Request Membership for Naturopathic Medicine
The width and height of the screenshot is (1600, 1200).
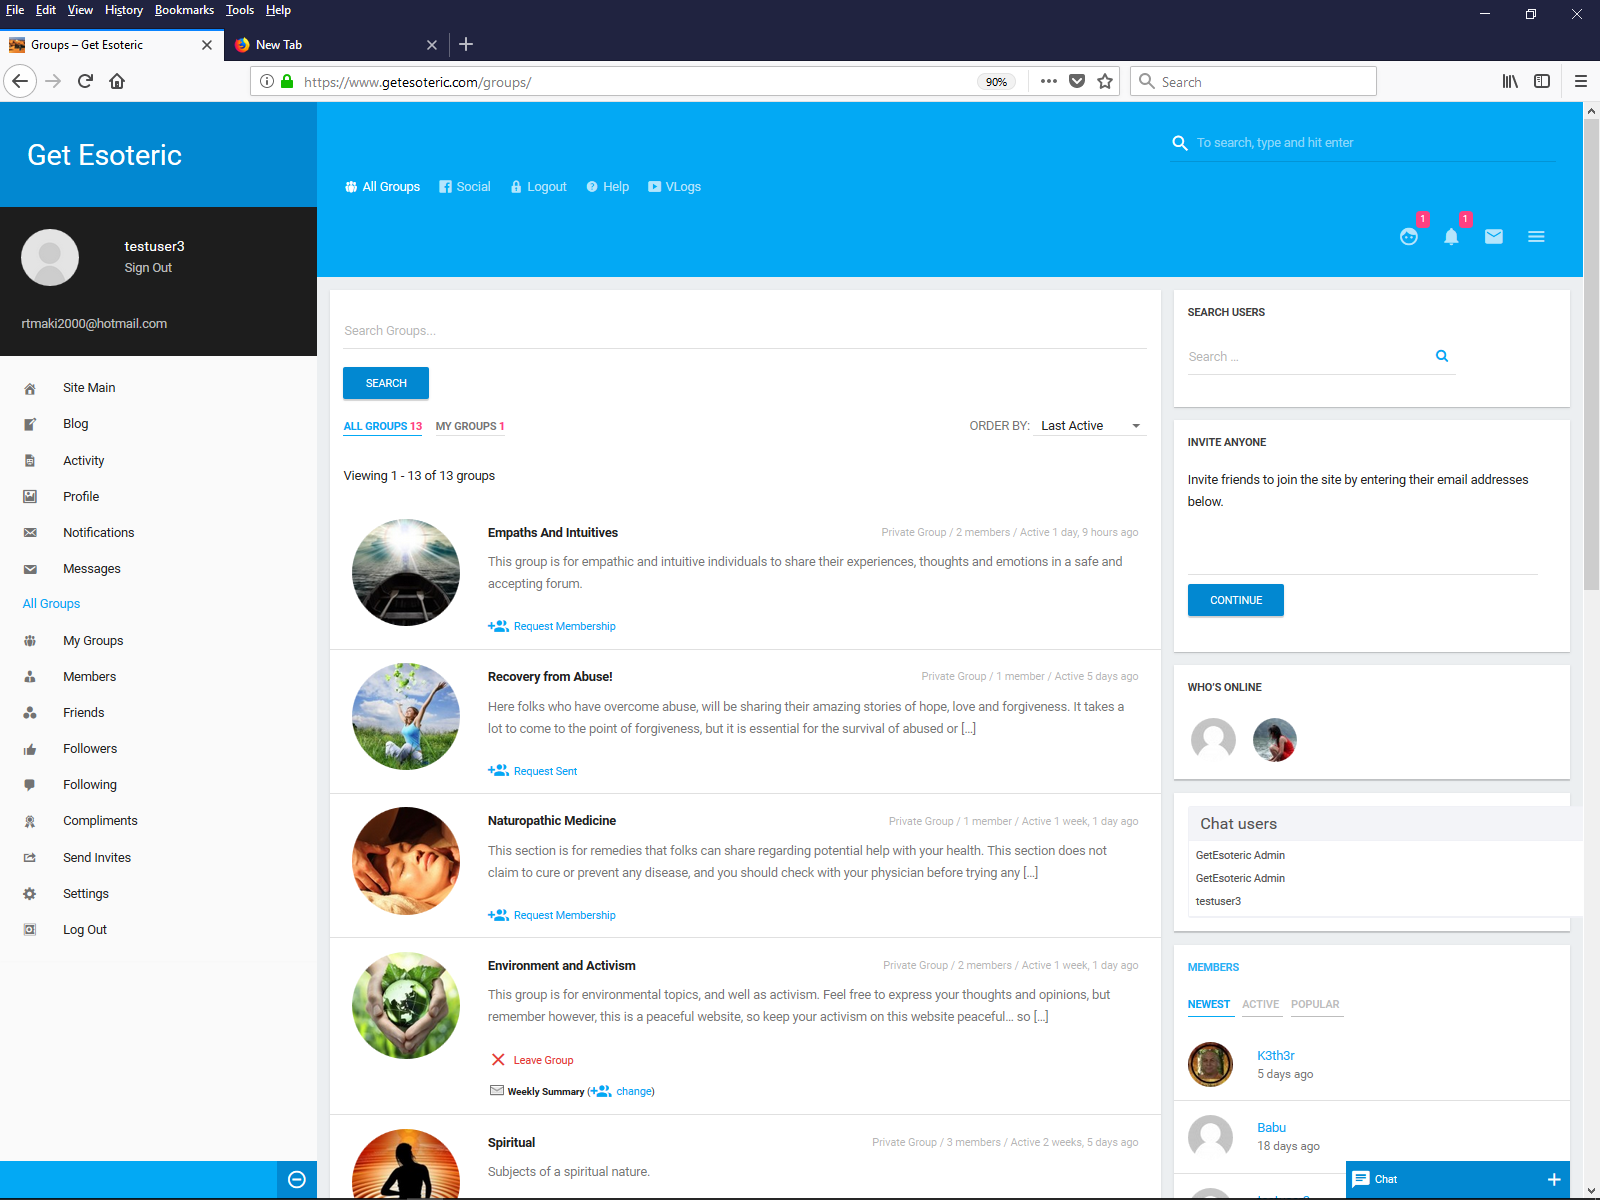[x=564, y=915]
